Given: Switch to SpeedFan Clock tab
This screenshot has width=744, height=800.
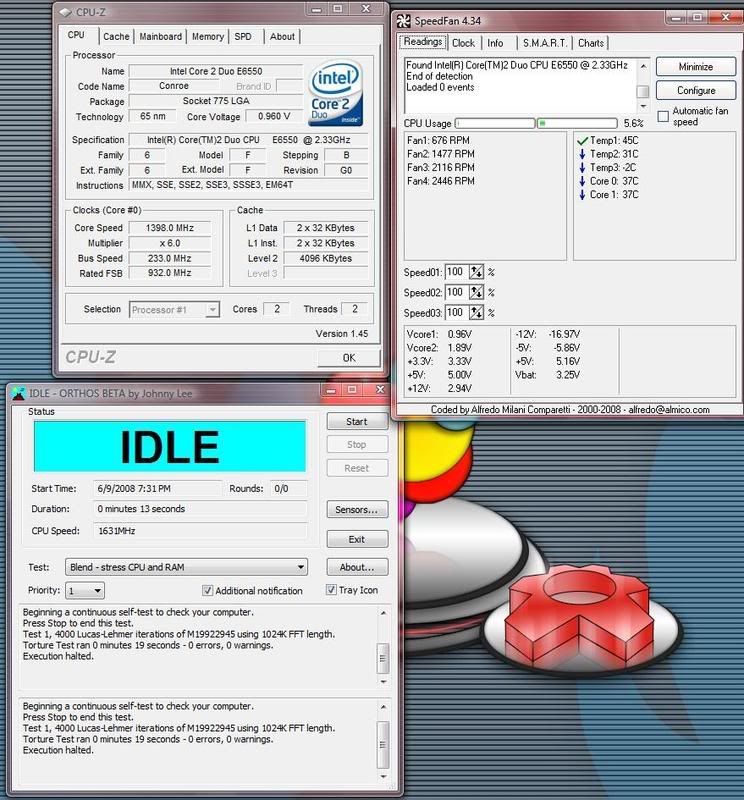Looking at the screenshot, I should (x=463, y=43).
